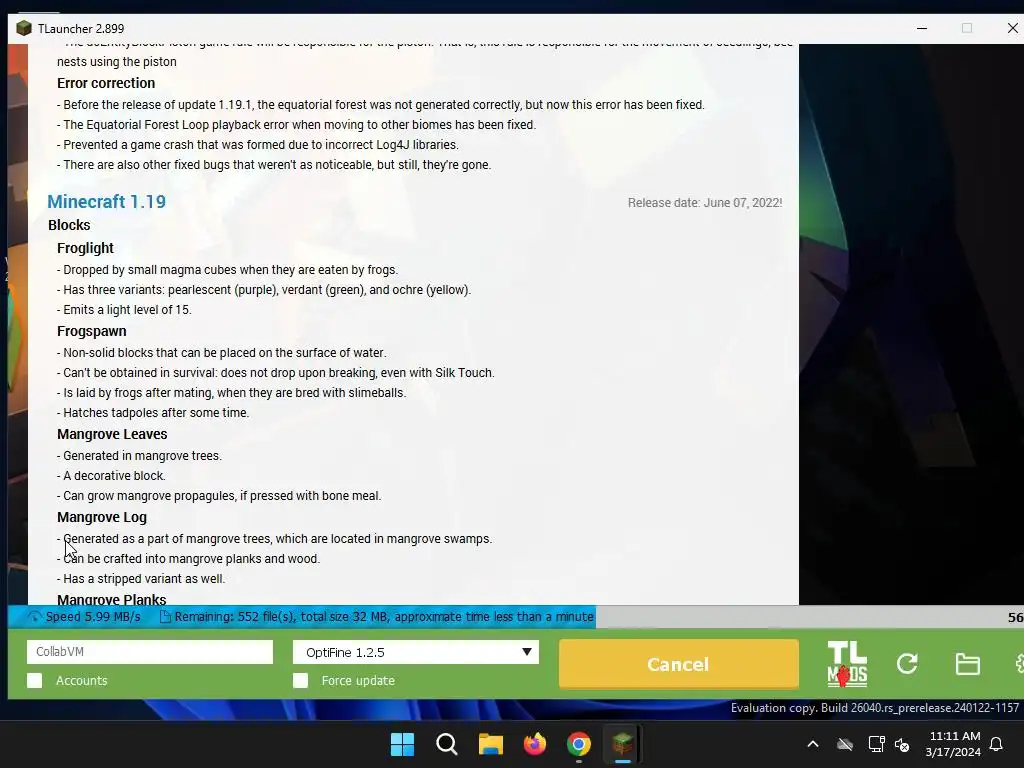Click 'Generated in mangrove trees' line
This screenshot has height=768, width=1024.
[x=139, y=456]
